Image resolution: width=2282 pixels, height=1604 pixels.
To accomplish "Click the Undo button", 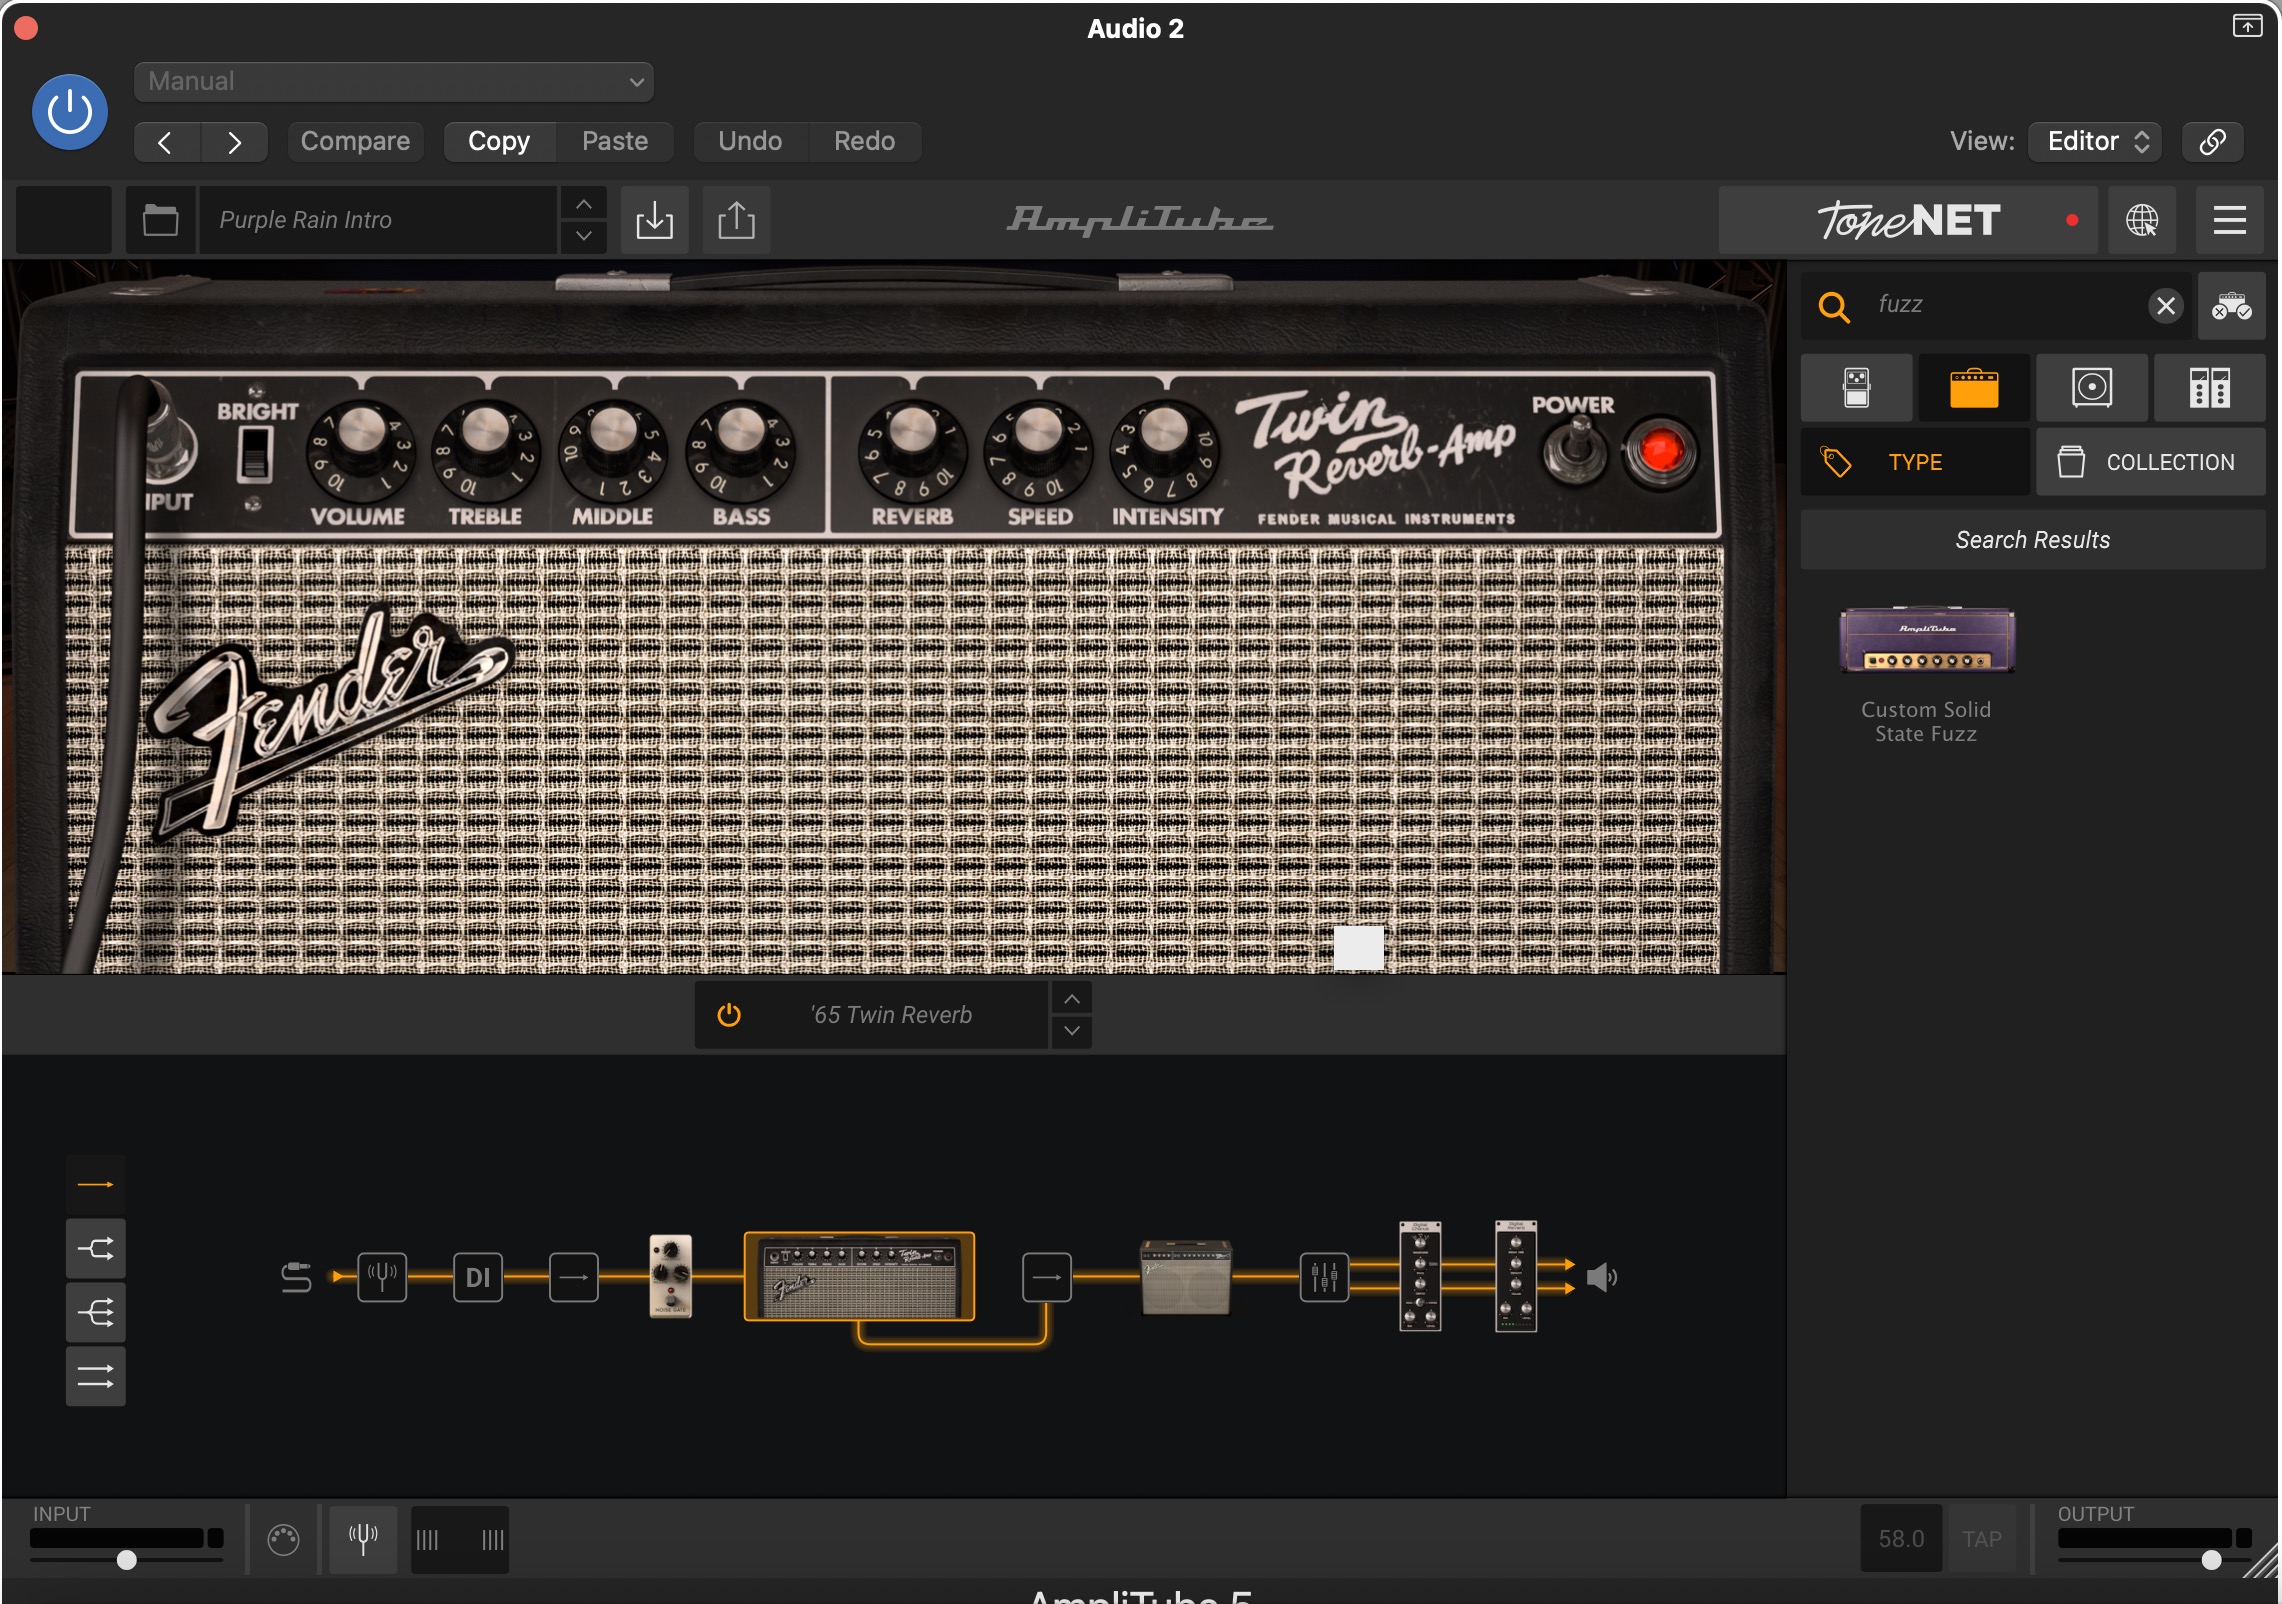I will click(x=750, y=142).
